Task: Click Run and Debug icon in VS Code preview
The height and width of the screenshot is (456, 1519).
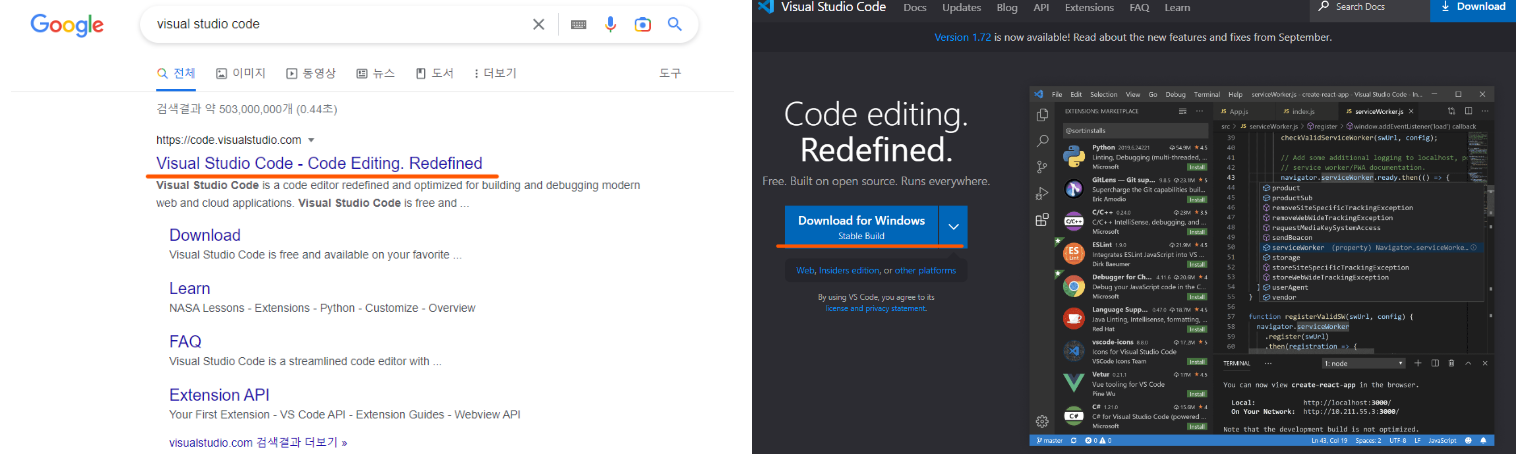Action: [1042, 193]
